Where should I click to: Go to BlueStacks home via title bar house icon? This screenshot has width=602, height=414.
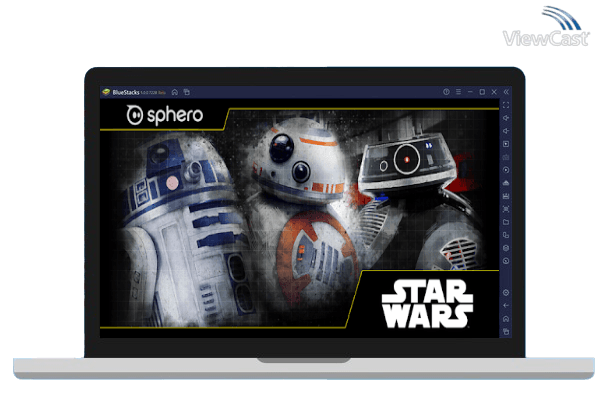tap(175, 92)
